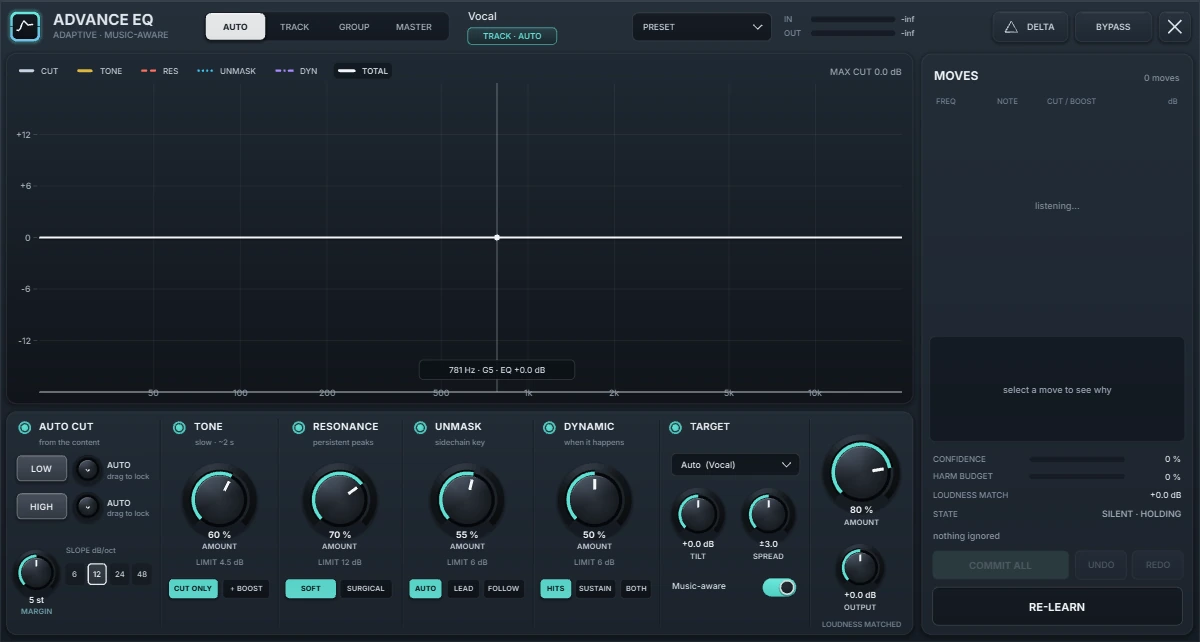Expand the HIGH cut frequency chevron
The height and width of the screenshot is (642, 1200).
(x=87, y=507)
